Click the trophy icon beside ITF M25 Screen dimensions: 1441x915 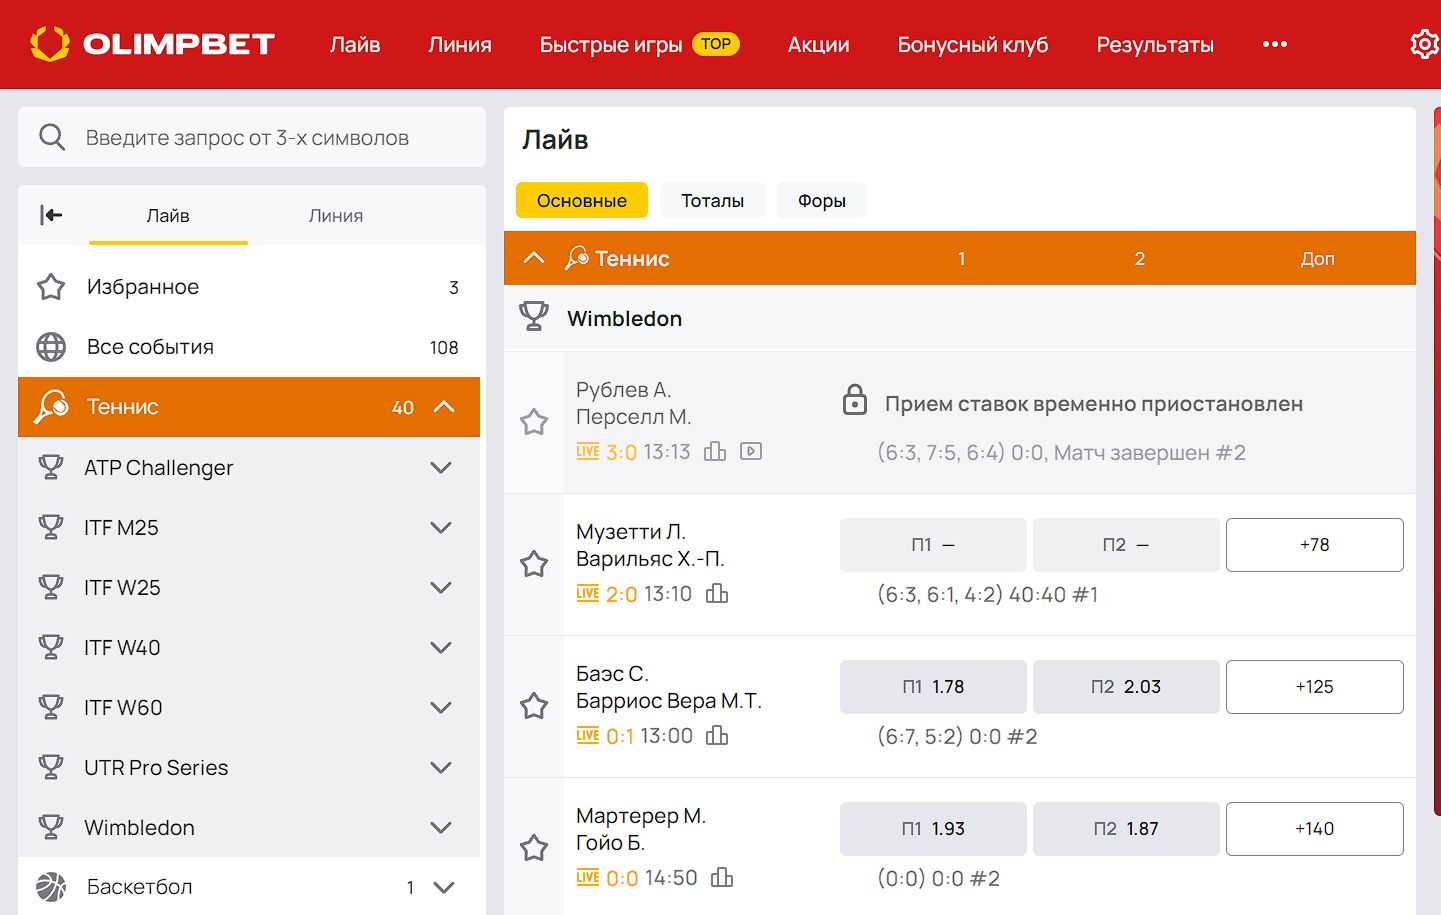click(50, 527)
